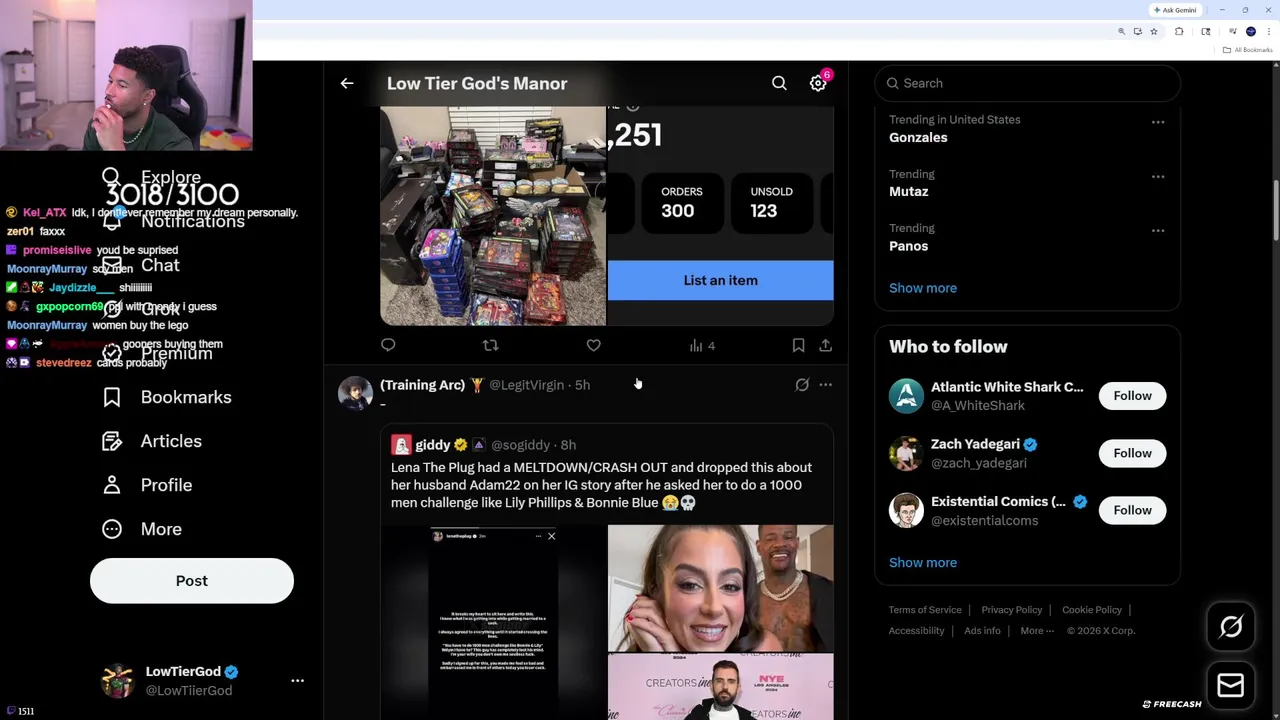The height and width of the screenshot is (720, 1280).
Task: Open more options for Panos trend
Action: [x=1158, y=230]
